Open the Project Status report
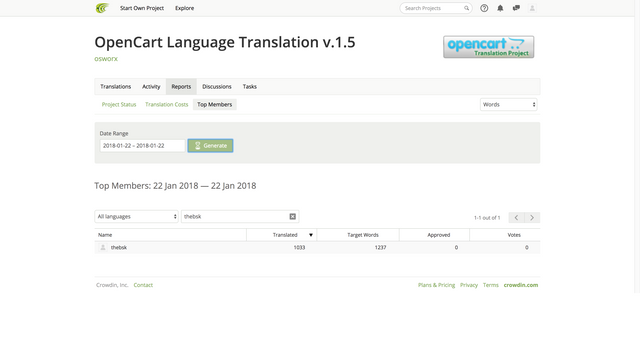The height and width of the screenshot is (363, 640). pyautogui.click(x=119, y=105)
